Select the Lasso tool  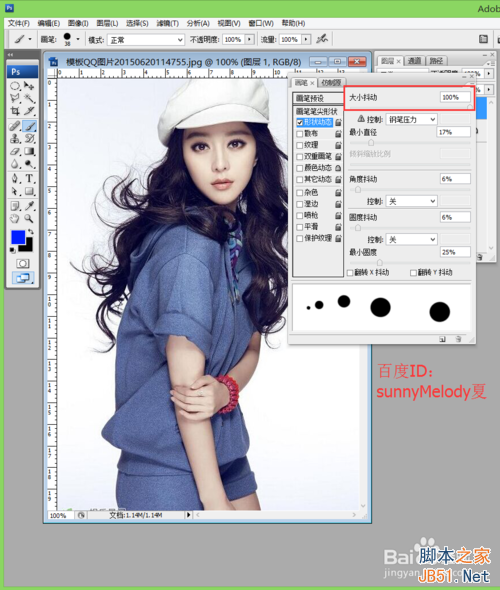(15, 99)
